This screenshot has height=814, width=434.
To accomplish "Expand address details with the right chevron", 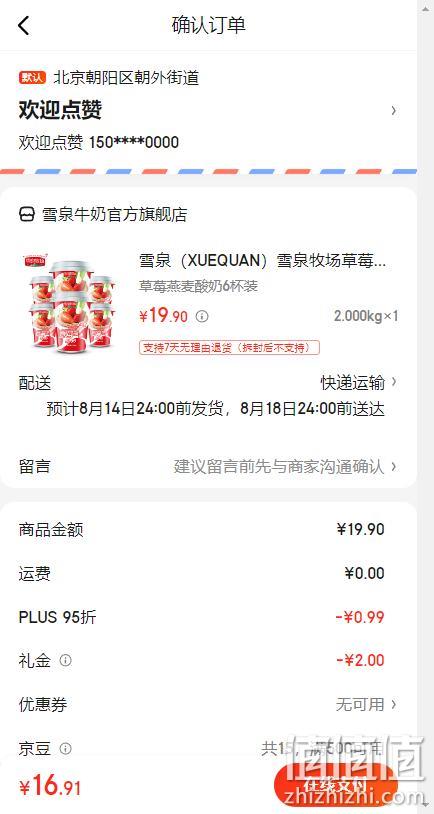I will tap(394, 111).
